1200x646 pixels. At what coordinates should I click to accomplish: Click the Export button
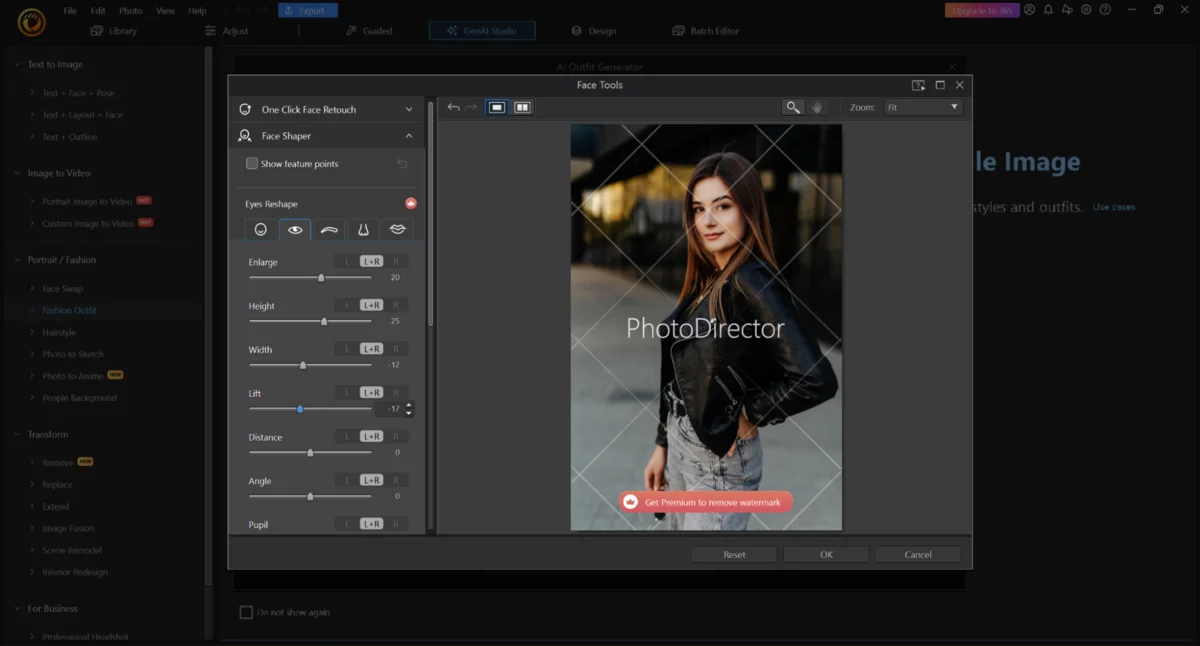tap(307, 11)
